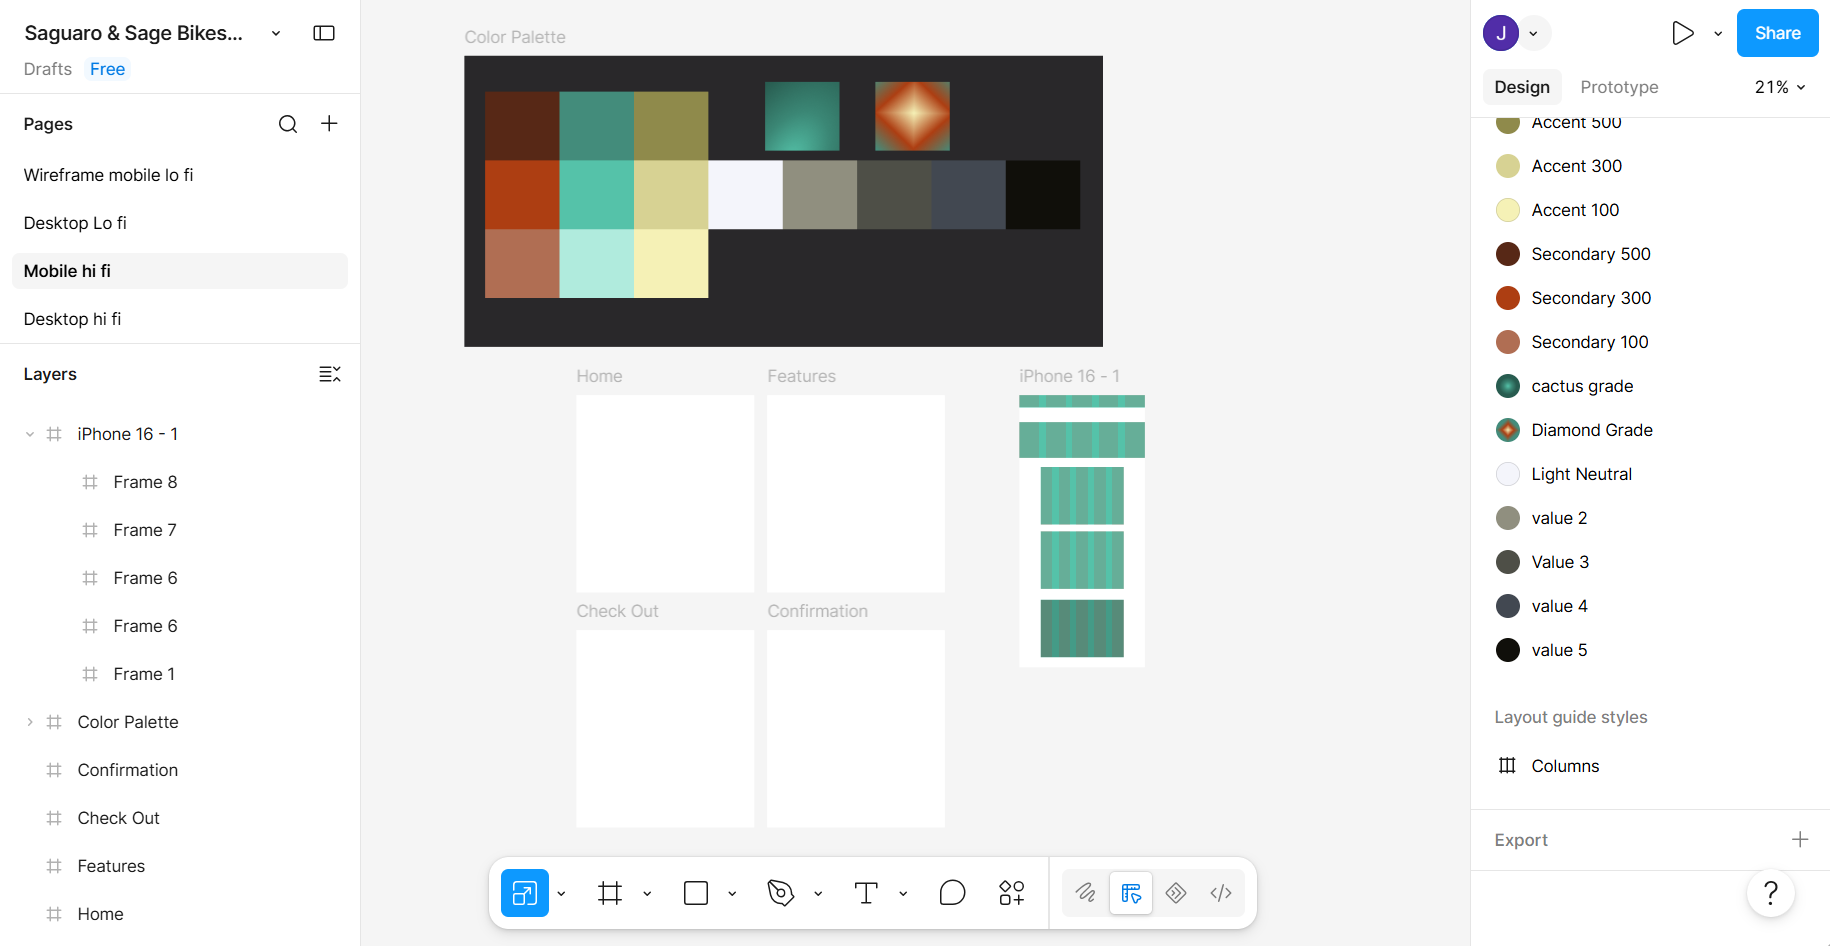Open the avatar dropdown chevron
1830x946 pixels.
pyautogui.click(x=1534, y=33)
